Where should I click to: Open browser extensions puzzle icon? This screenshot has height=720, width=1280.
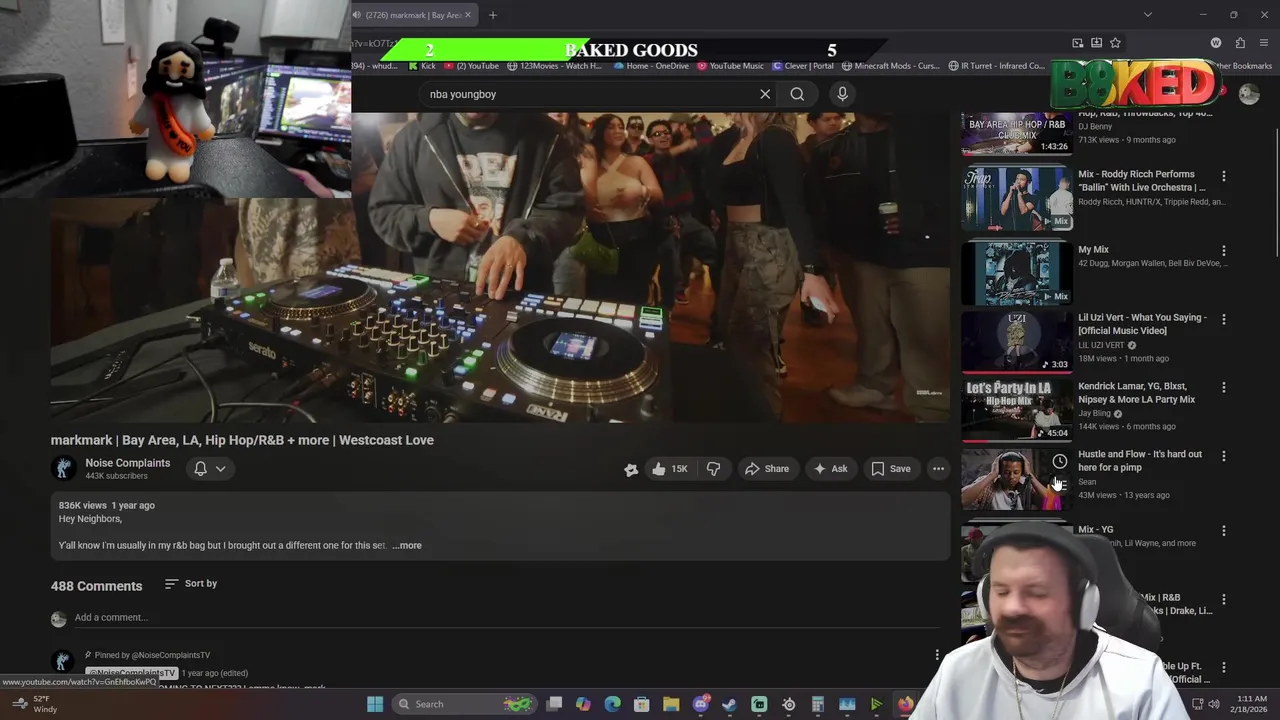tap(1240, 43)
